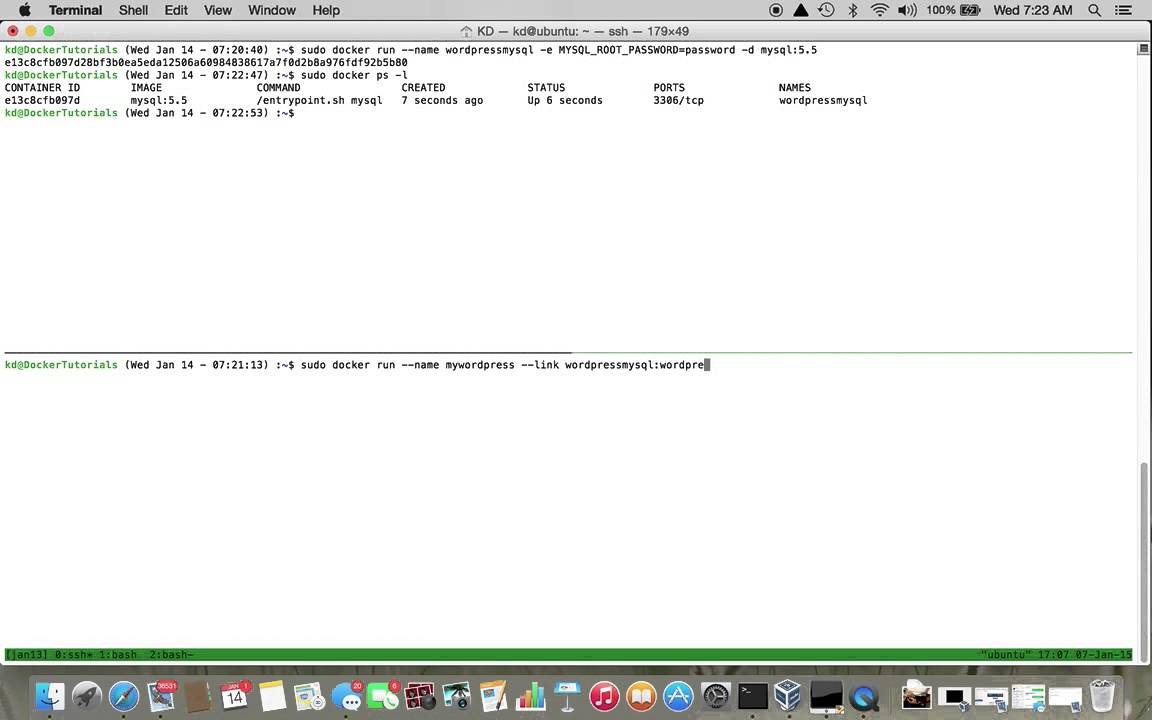Open Contacts book icon in the Dock
Viewport: 1152px width, 720px height.
[x=198, y=696]
